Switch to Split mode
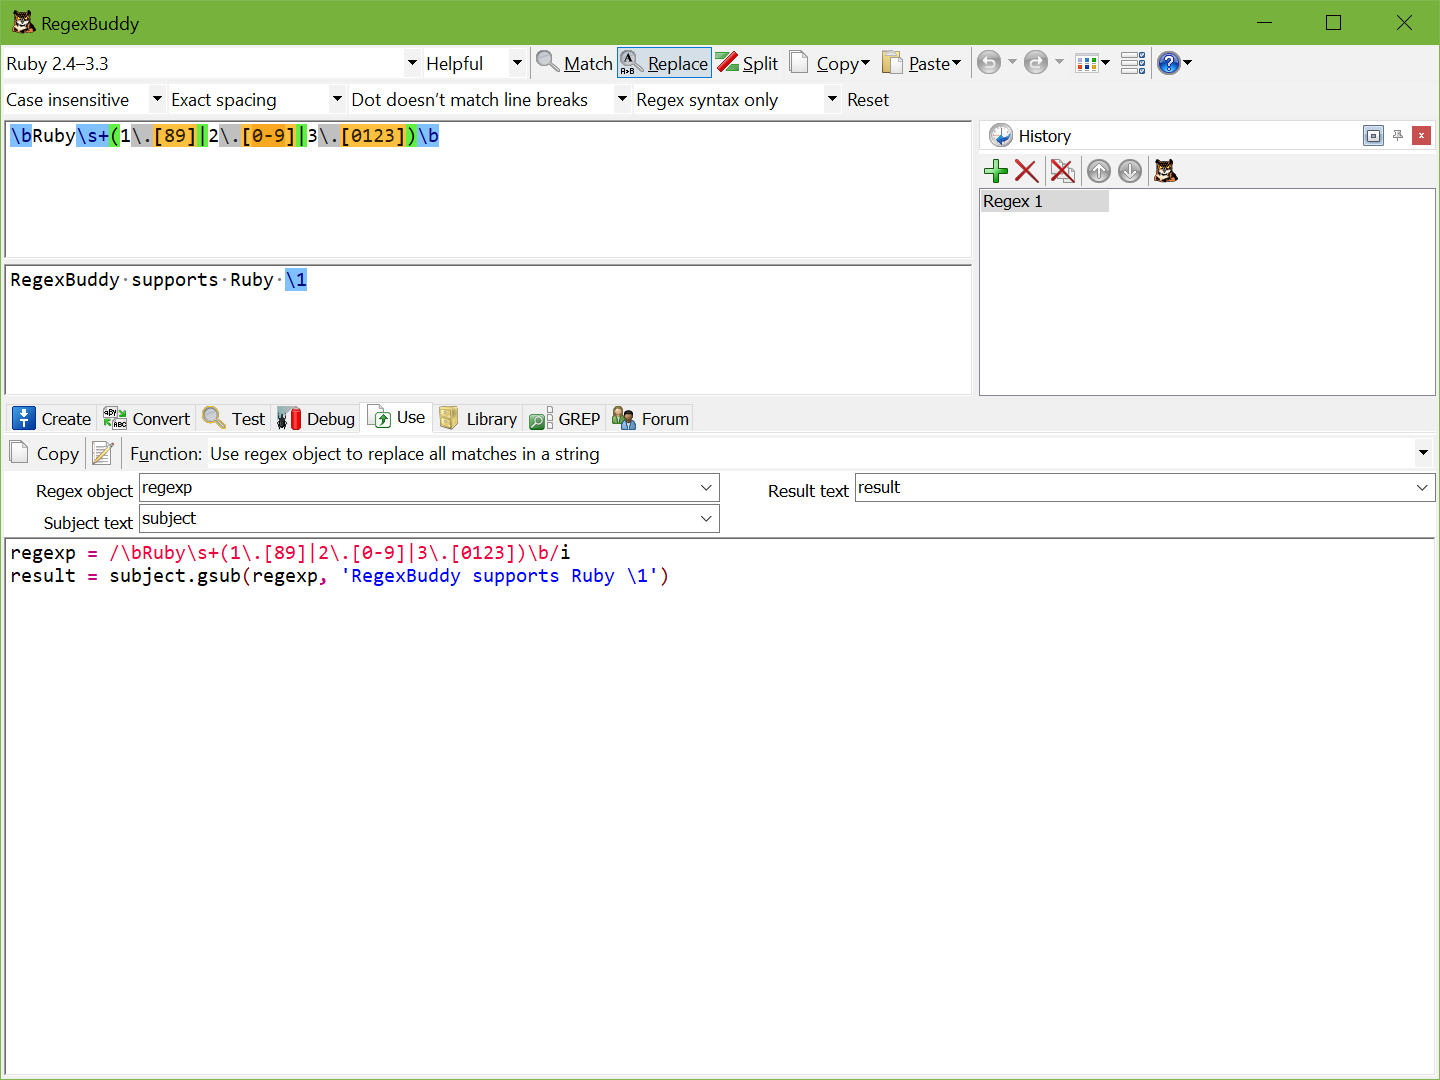 point(747,63)
